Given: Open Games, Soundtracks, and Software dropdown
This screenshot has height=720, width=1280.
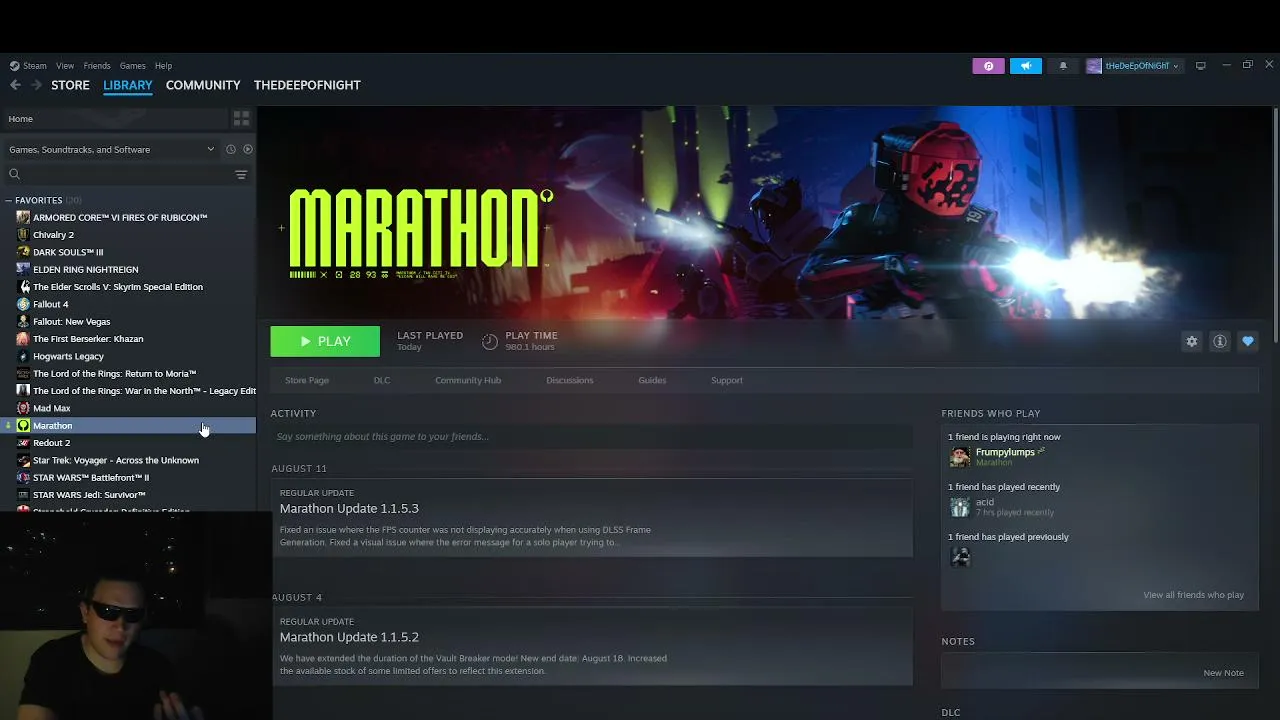Looking at the screenshot, I should pyautogui.click(x=111, y=149).
